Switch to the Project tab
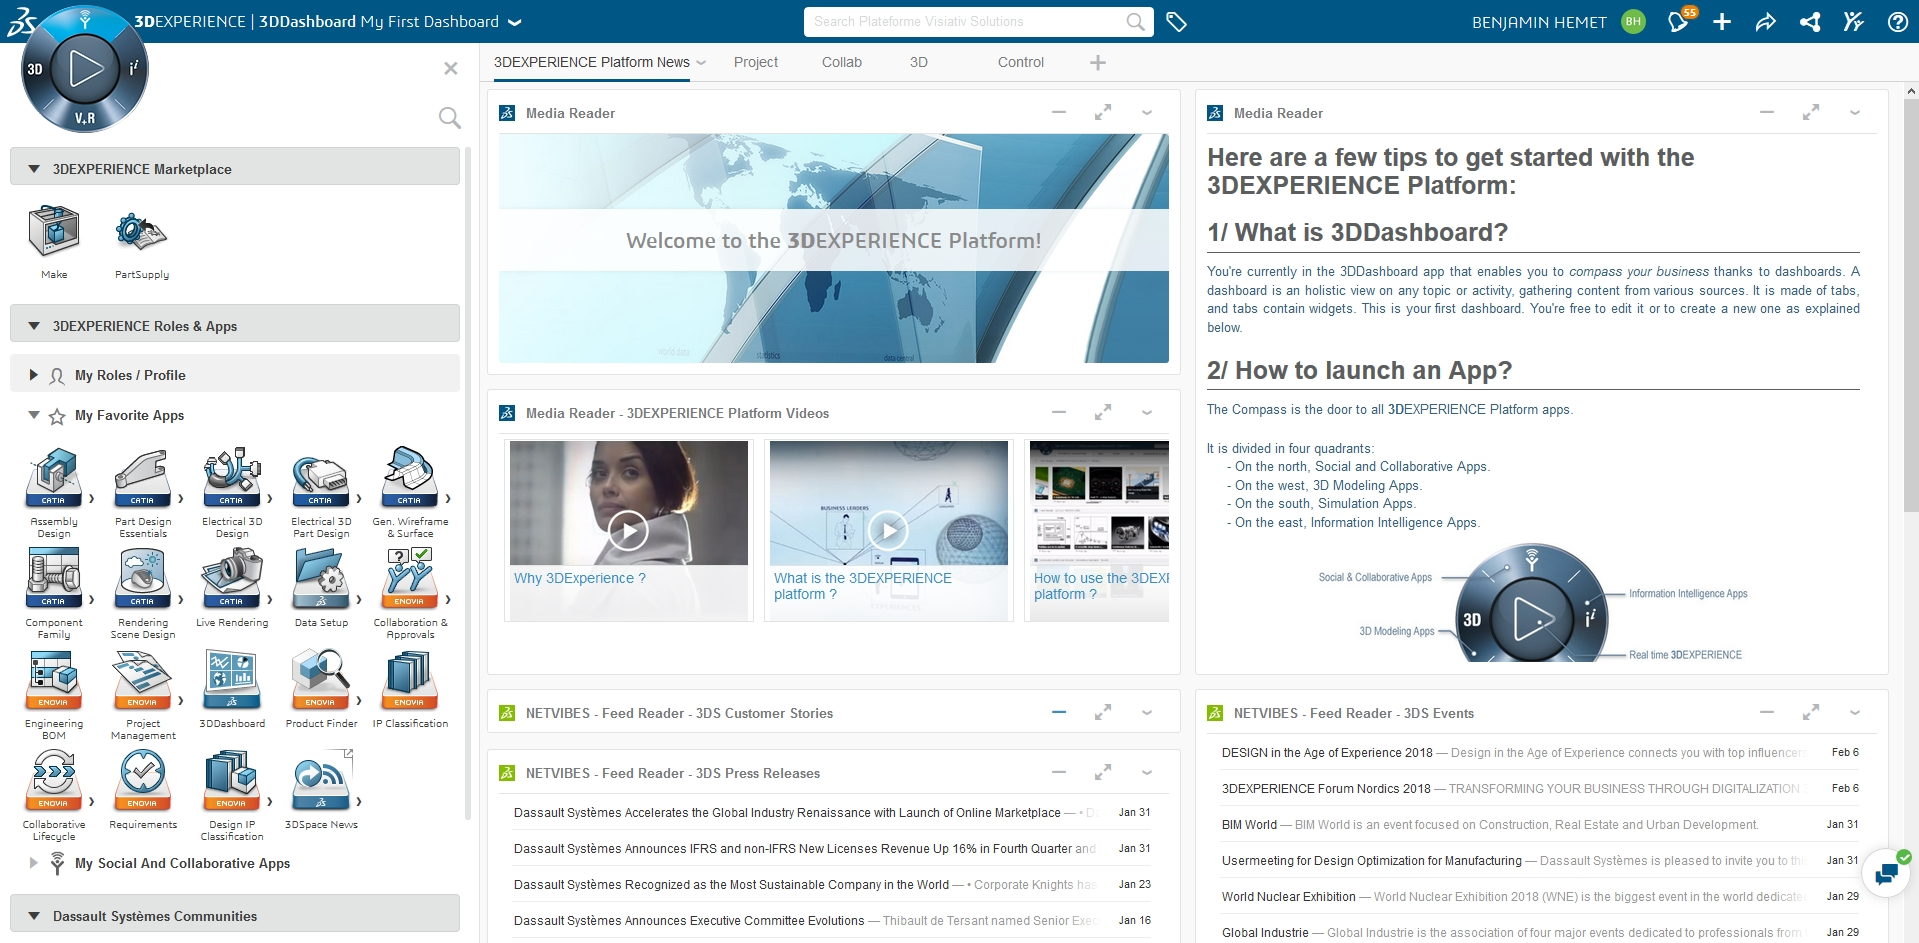 click(x=755, y=62)
